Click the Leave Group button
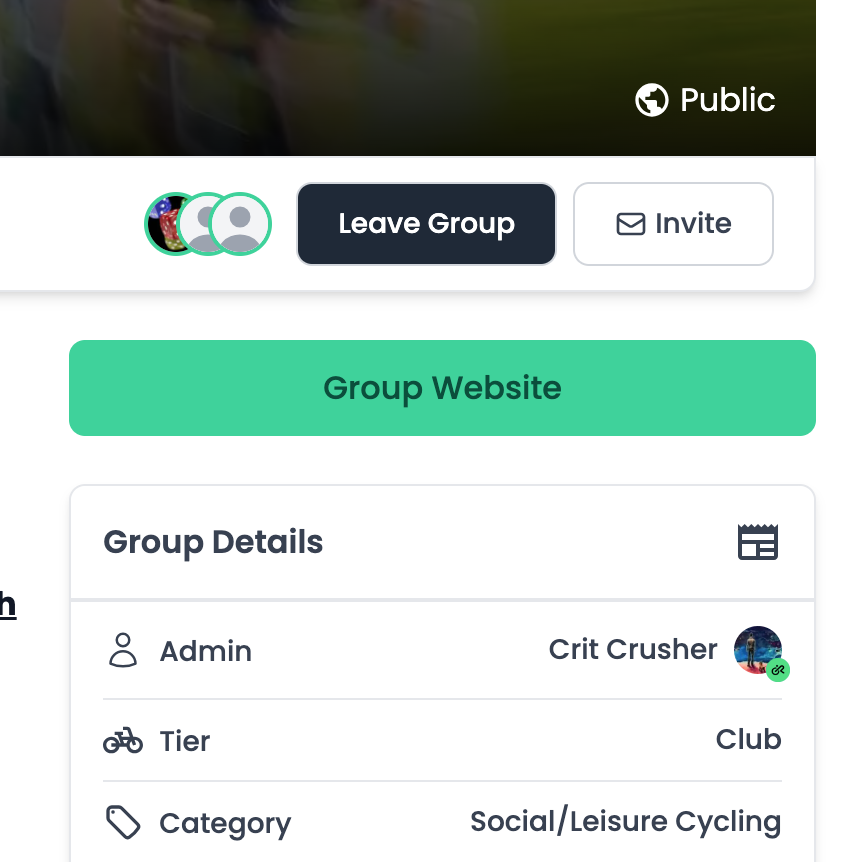Viewport: 860px width, 862px height. pyautogui.click(x=426, y=224)
